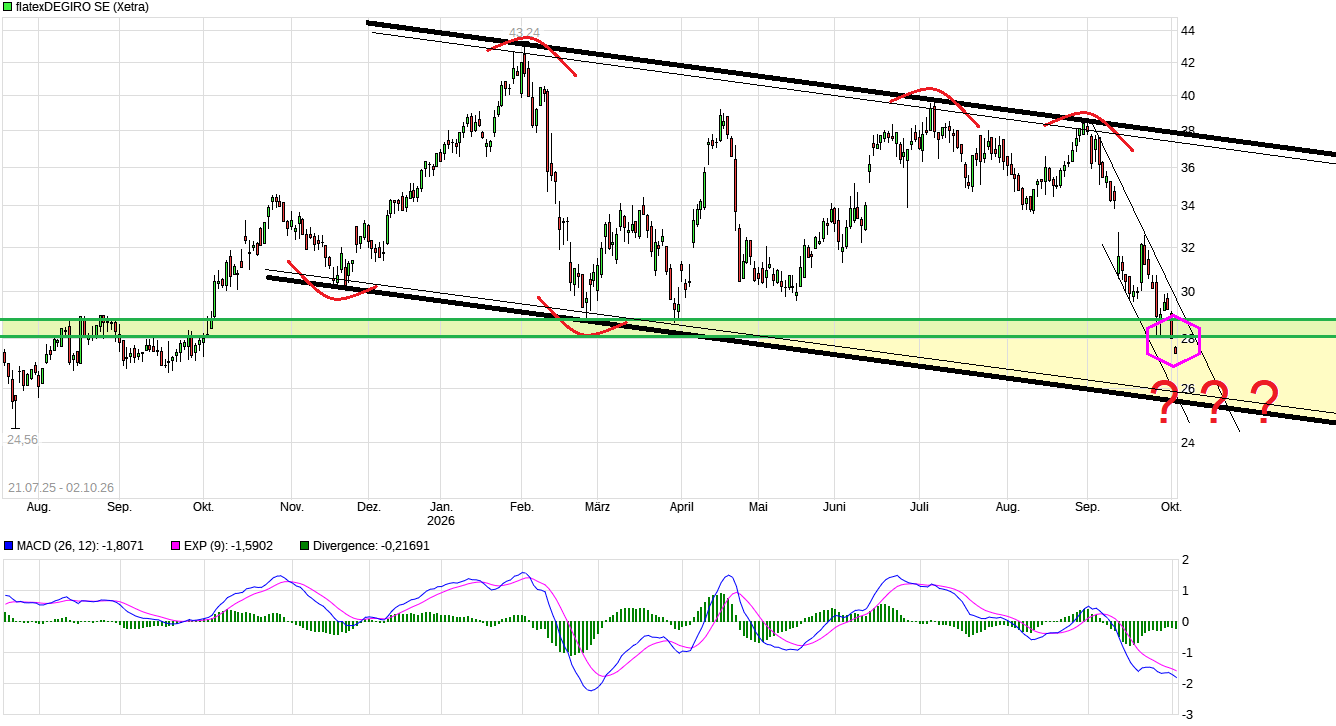Click the date range 21.07.25 - 02.10.26 text
Image resolution: width=1336 pixels, height=726 pixels.
tap(61, 487)
